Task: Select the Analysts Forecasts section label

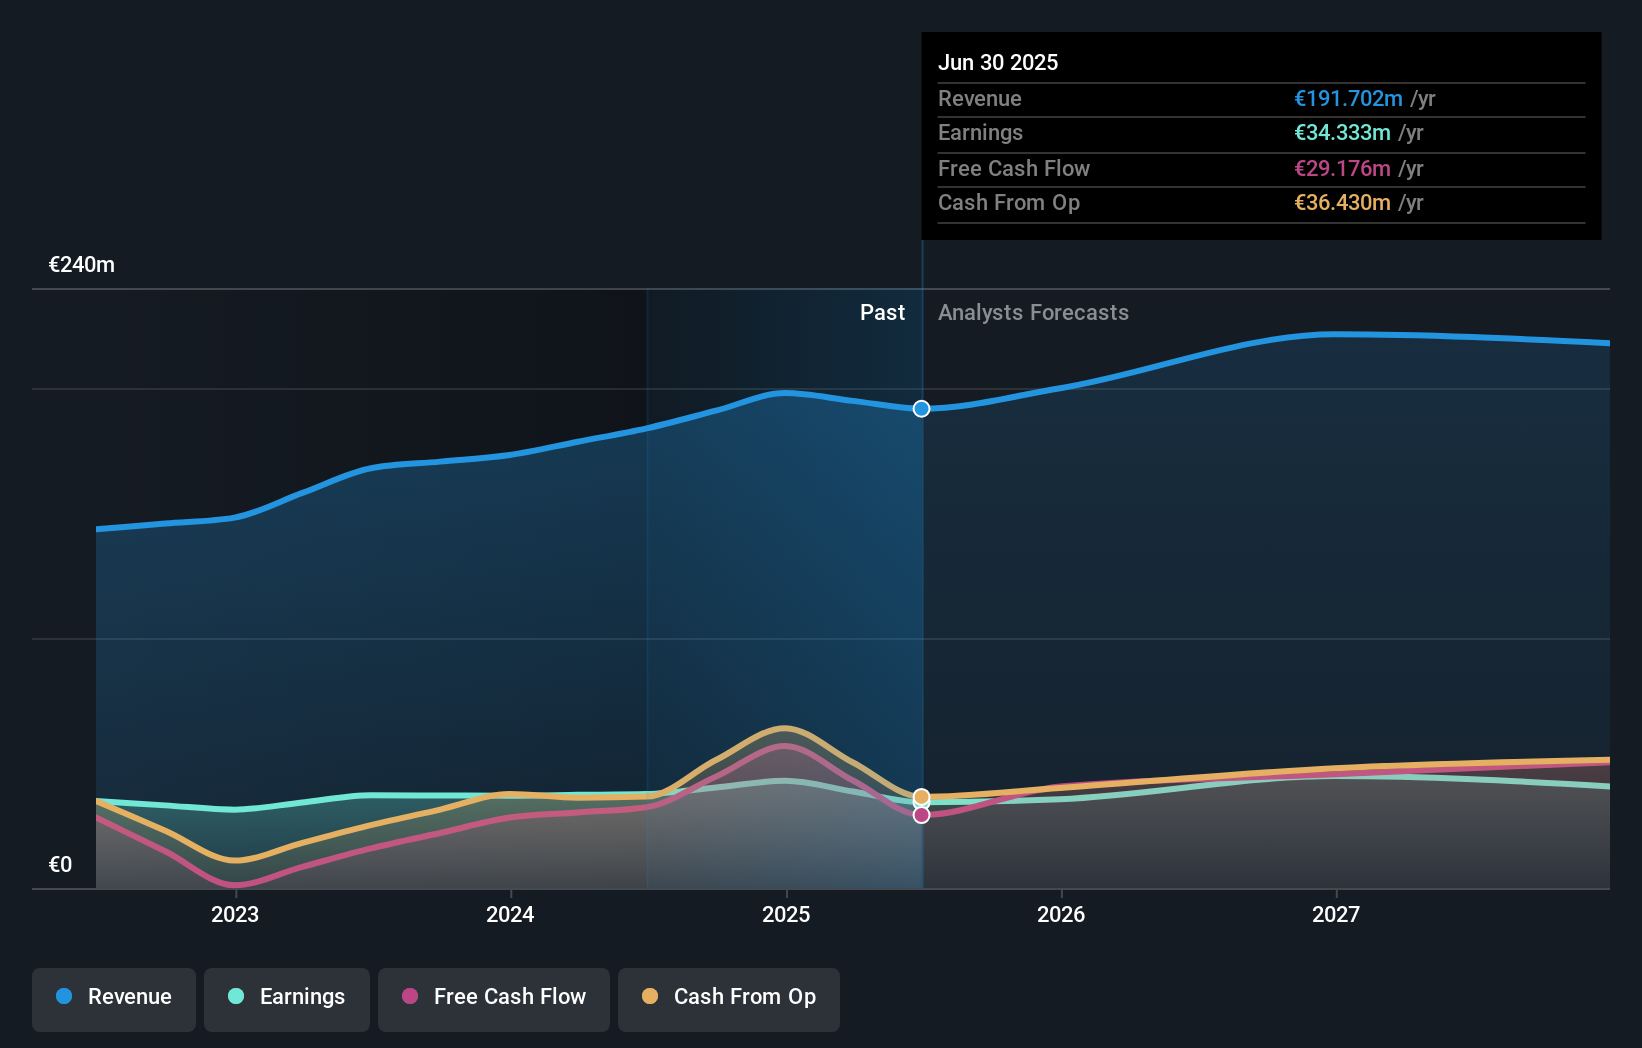Action: [1034, 312]
